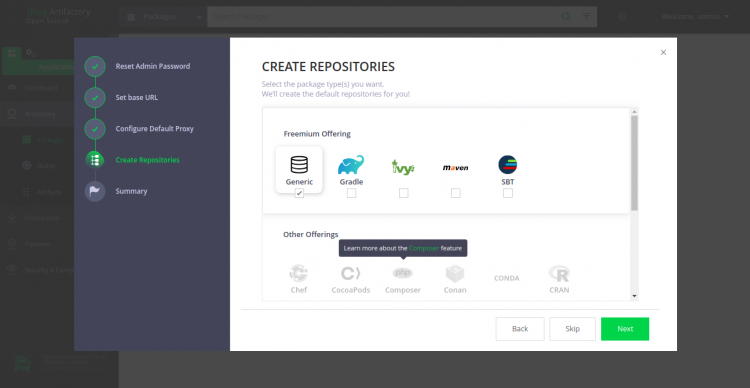Open the search filter icon
This screenshot has width=750, height=388.
pos(586,17)
